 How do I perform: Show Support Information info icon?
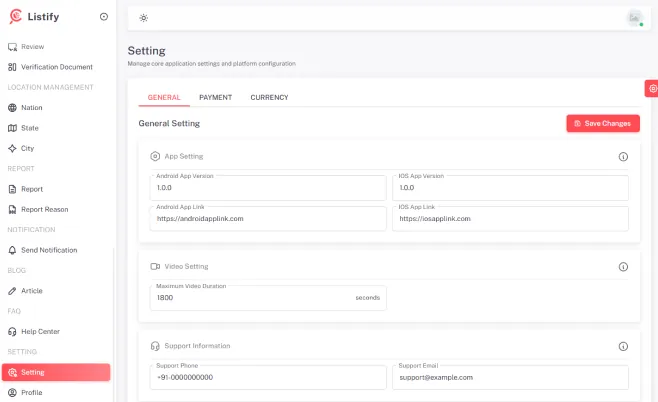tap(623, 346)
